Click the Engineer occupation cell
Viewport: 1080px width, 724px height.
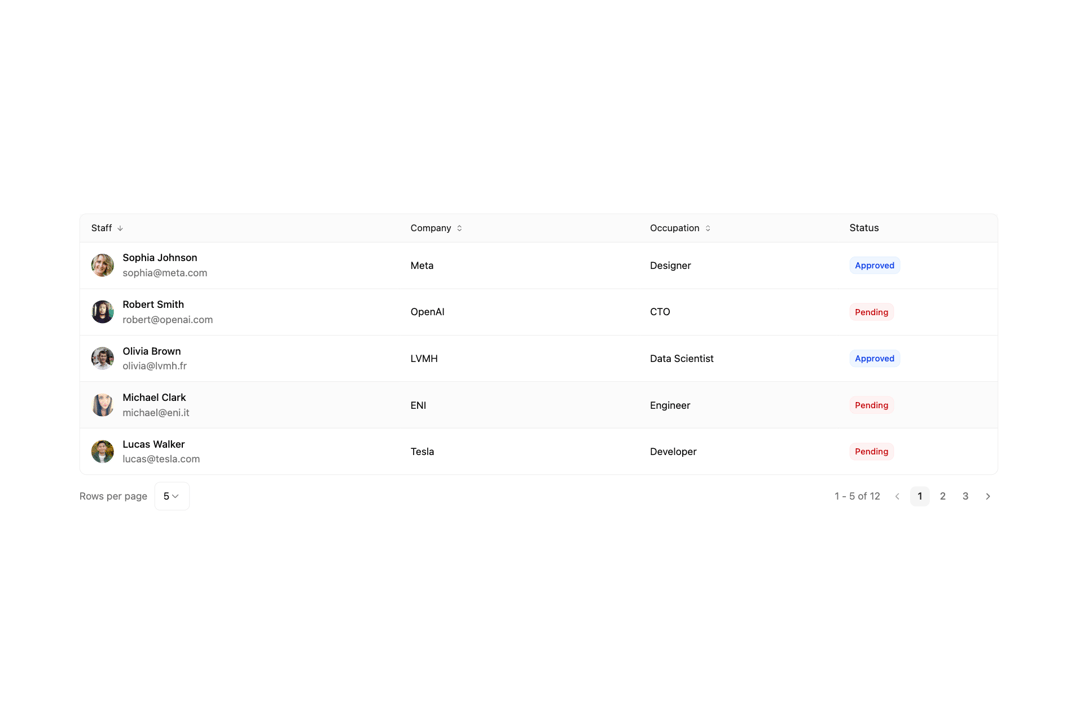(669, 405)
